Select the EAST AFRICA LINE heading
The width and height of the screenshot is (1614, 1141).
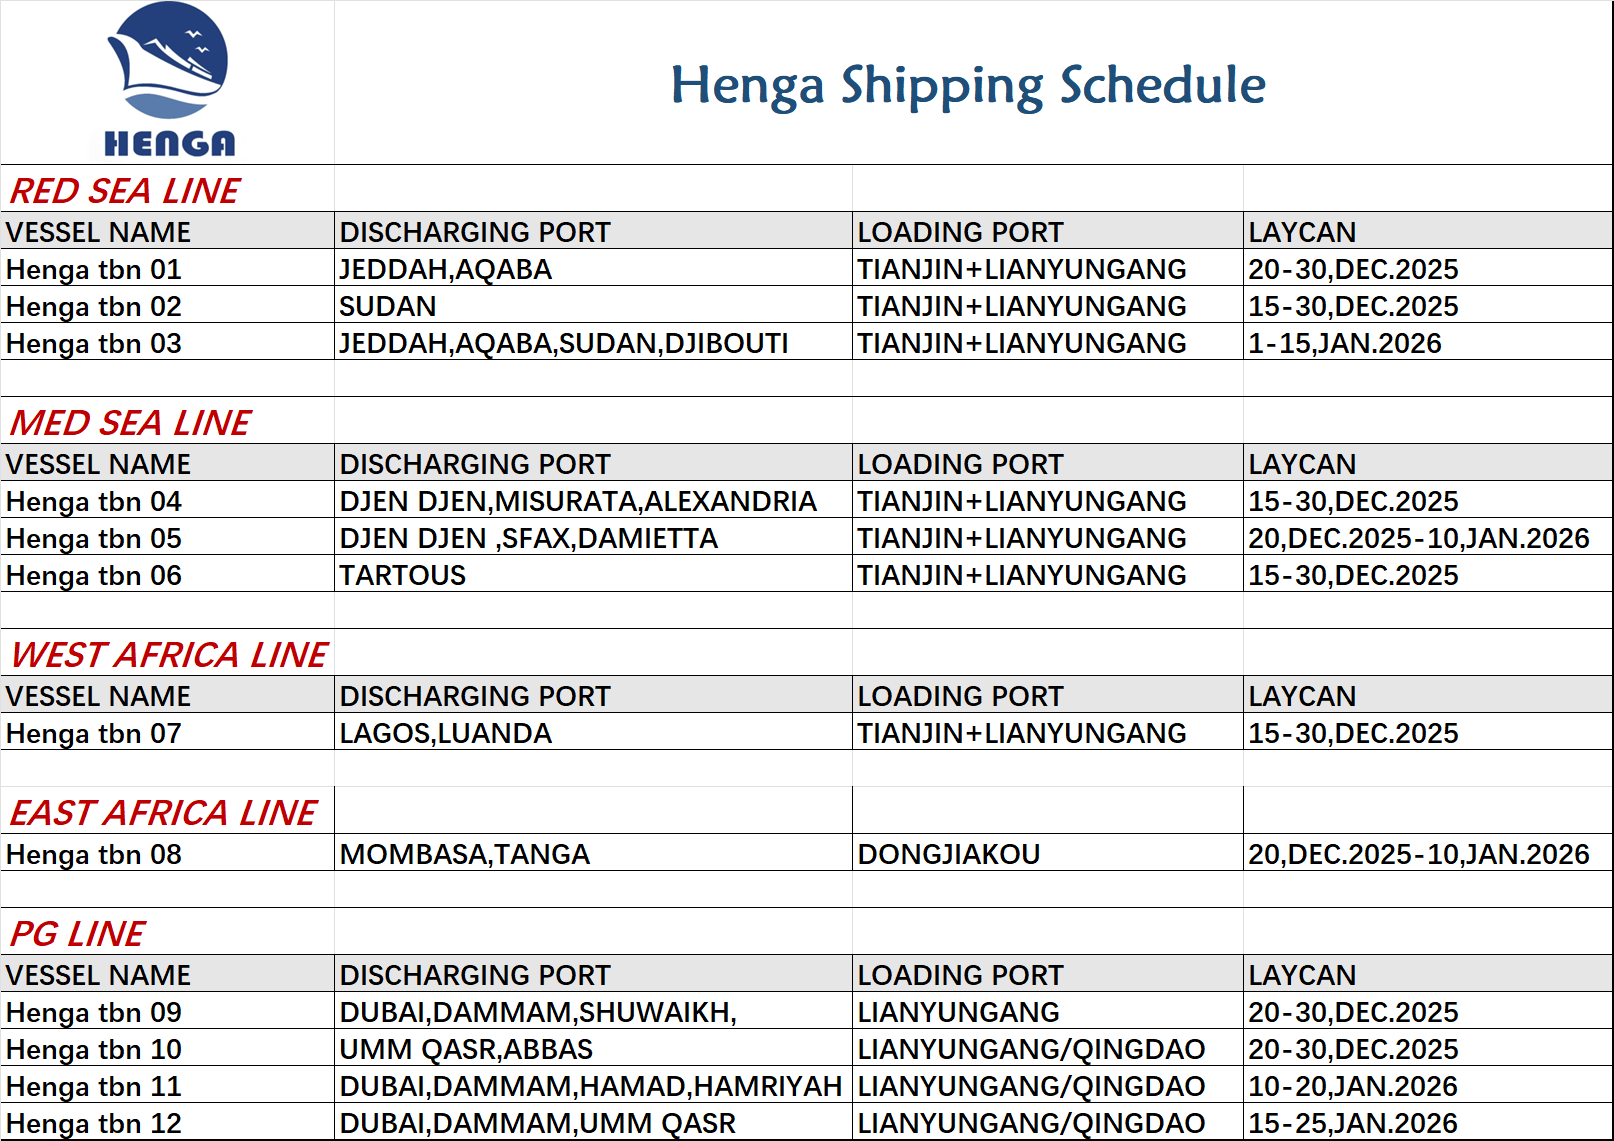click(163, 813)
